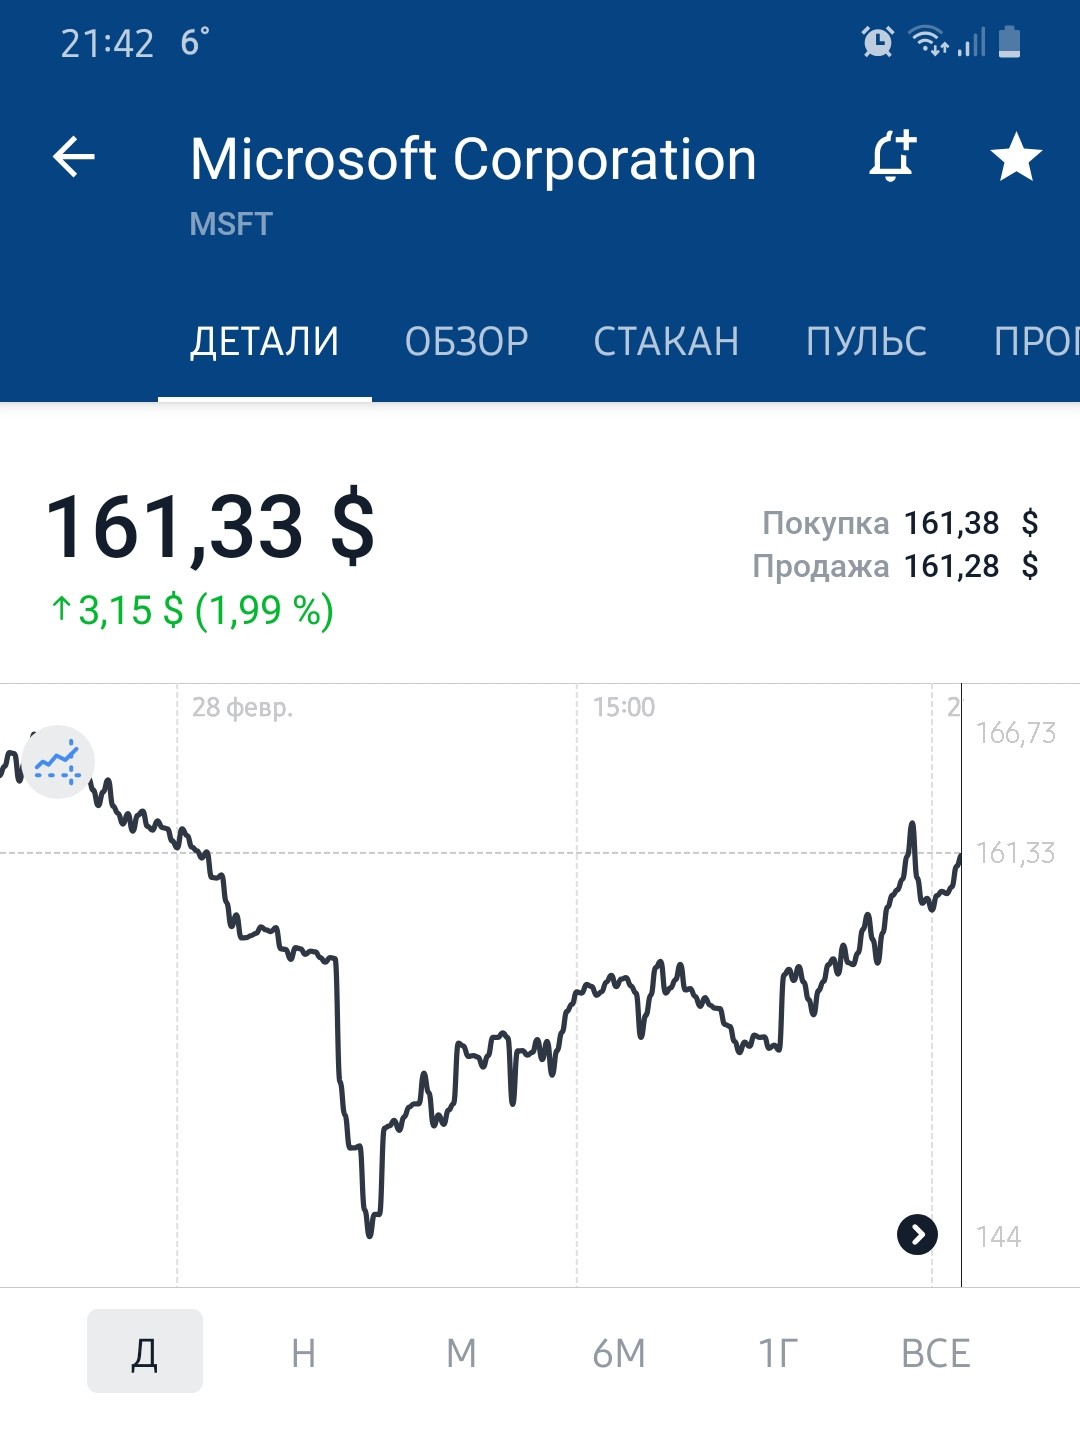Select the Д daily chart range
This screenshot has height=1440, width=1080.
click(x=145, y=1352)
